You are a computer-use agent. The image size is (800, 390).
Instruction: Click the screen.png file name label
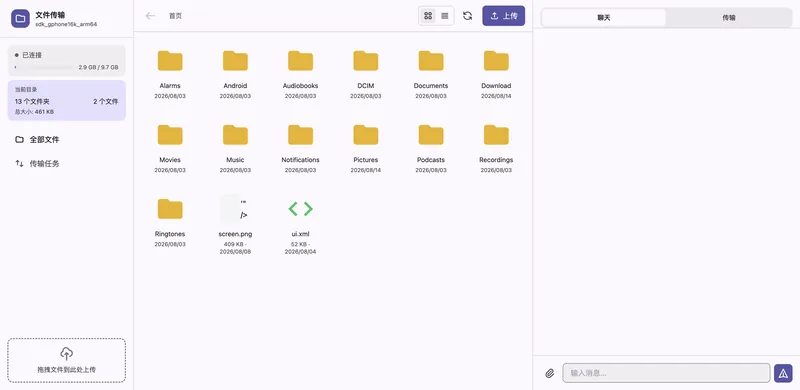235,234
